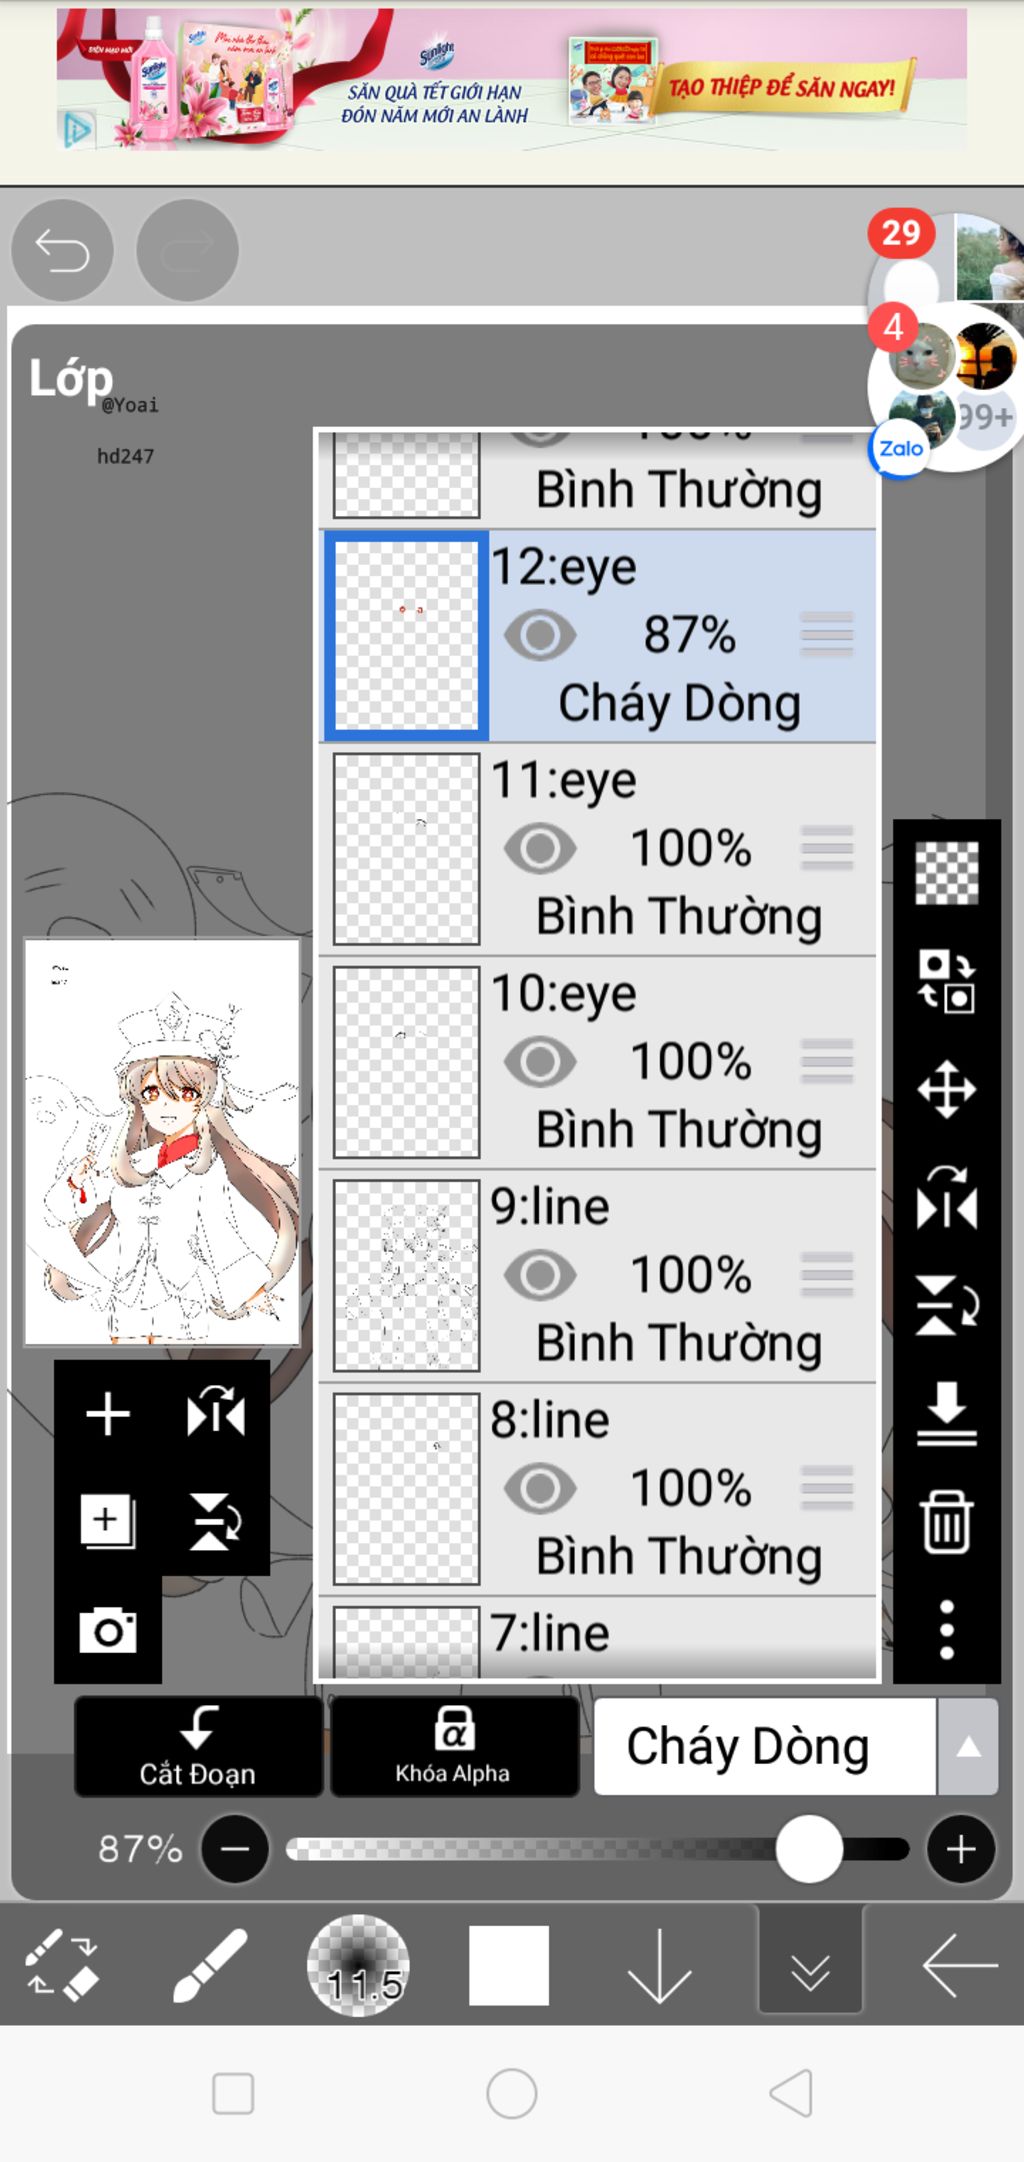Select the move/transform layer icon

[946, 1089]
